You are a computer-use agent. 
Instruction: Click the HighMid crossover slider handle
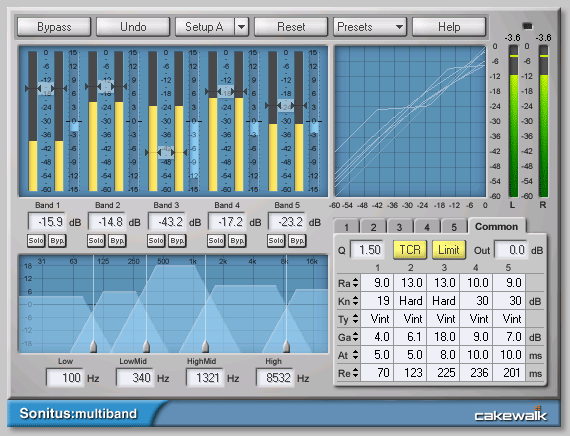205,347
